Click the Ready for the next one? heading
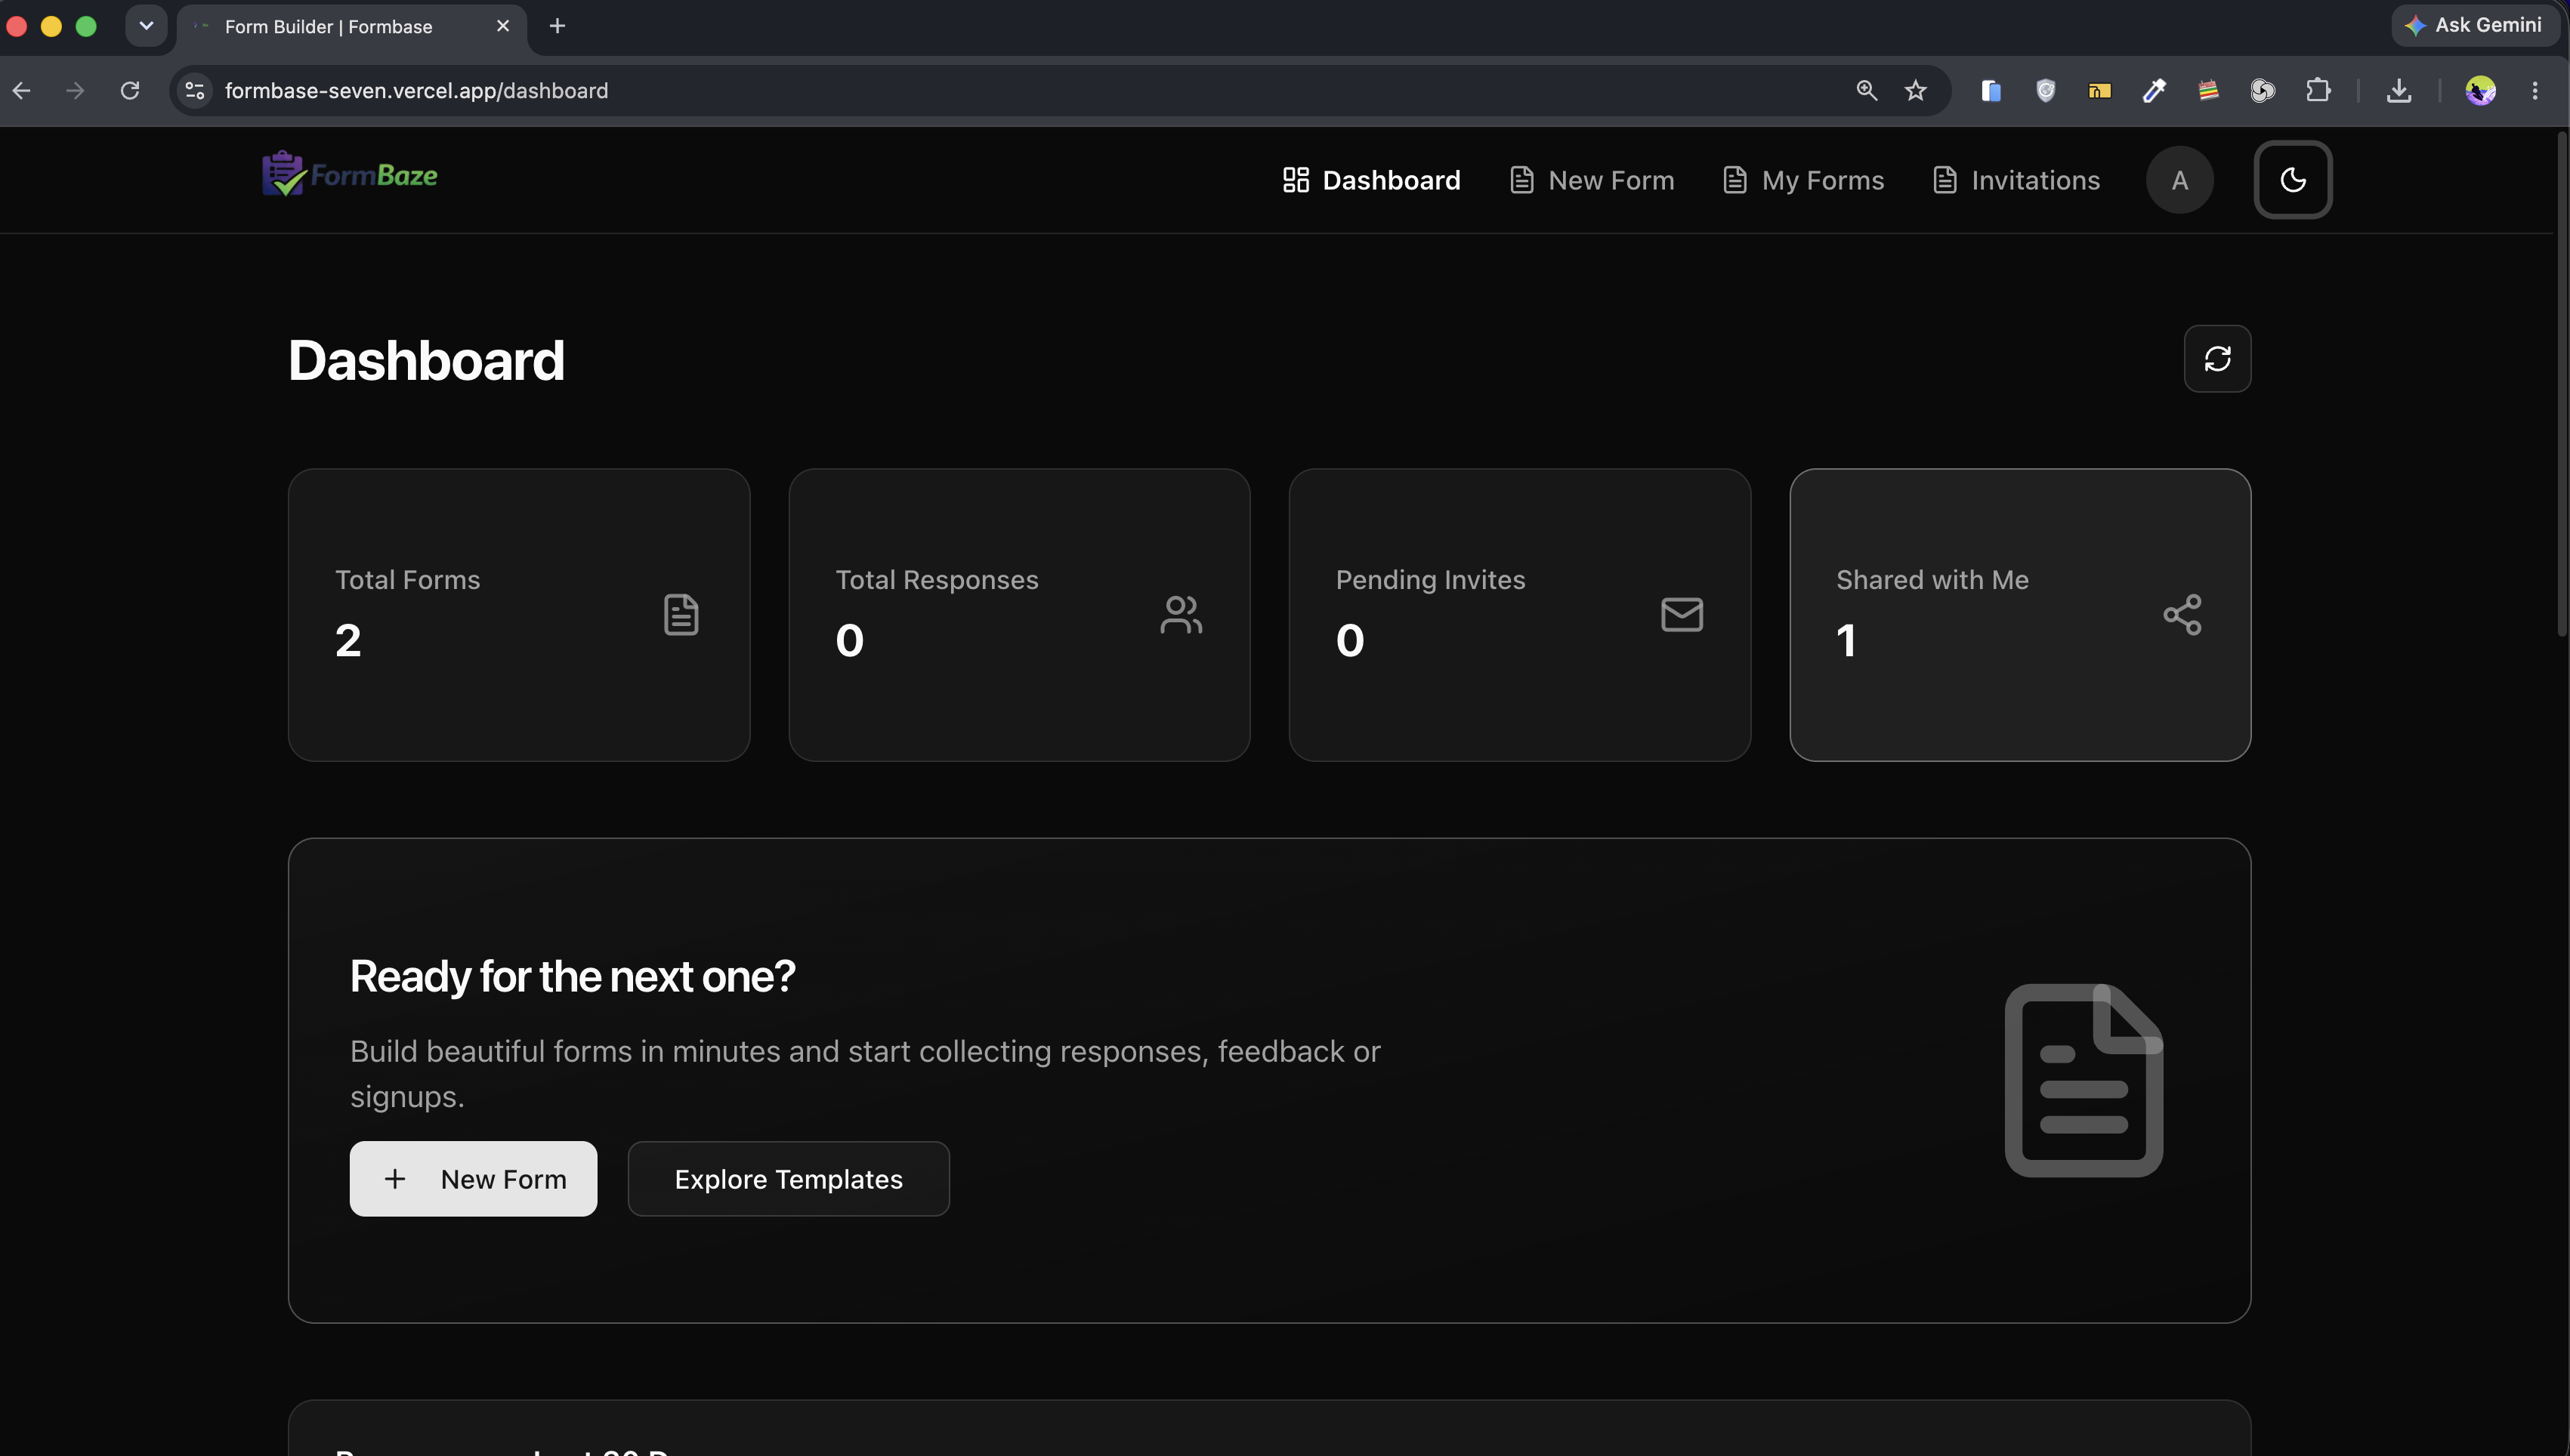This screenshot has width=2570, height=1456. pos(572,976)
